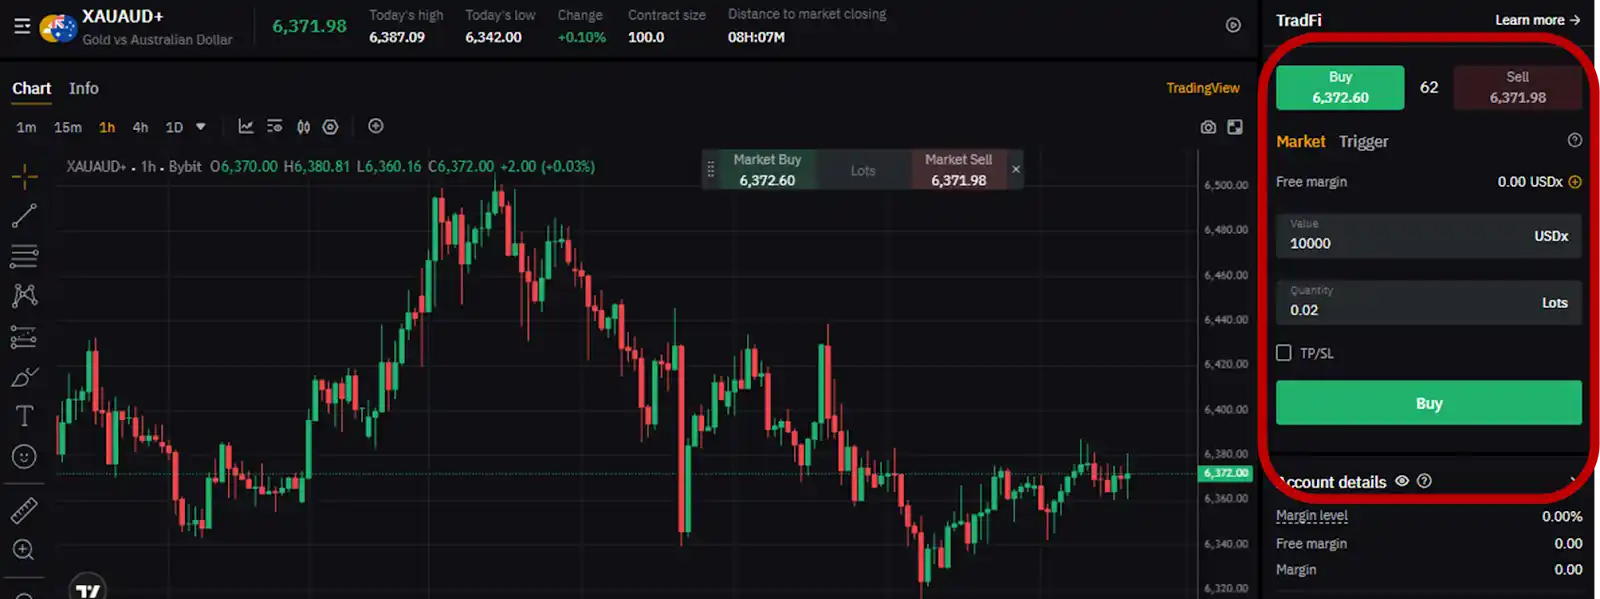Grab the quick trade panel drag handle
The height and width of the screenshot is (599, 1600).
pos(711,170)
